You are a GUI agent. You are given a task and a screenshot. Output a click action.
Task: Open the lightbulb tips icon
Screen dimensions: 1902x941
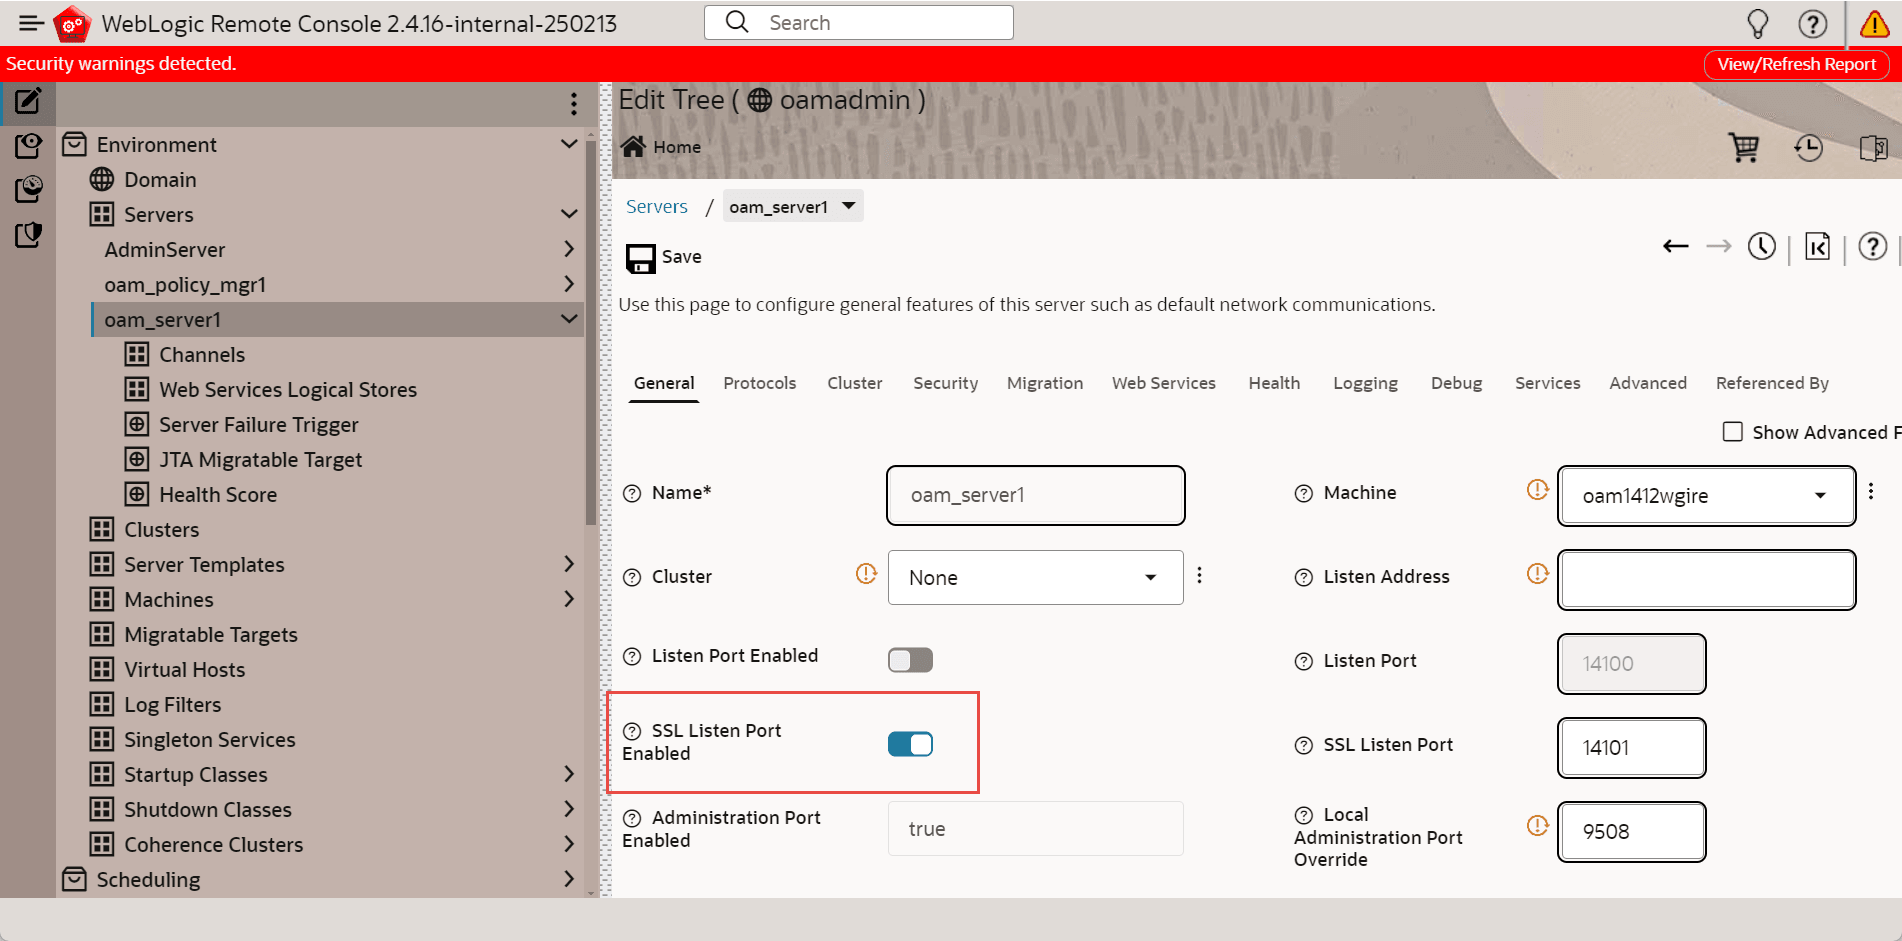coord(1757,23)
